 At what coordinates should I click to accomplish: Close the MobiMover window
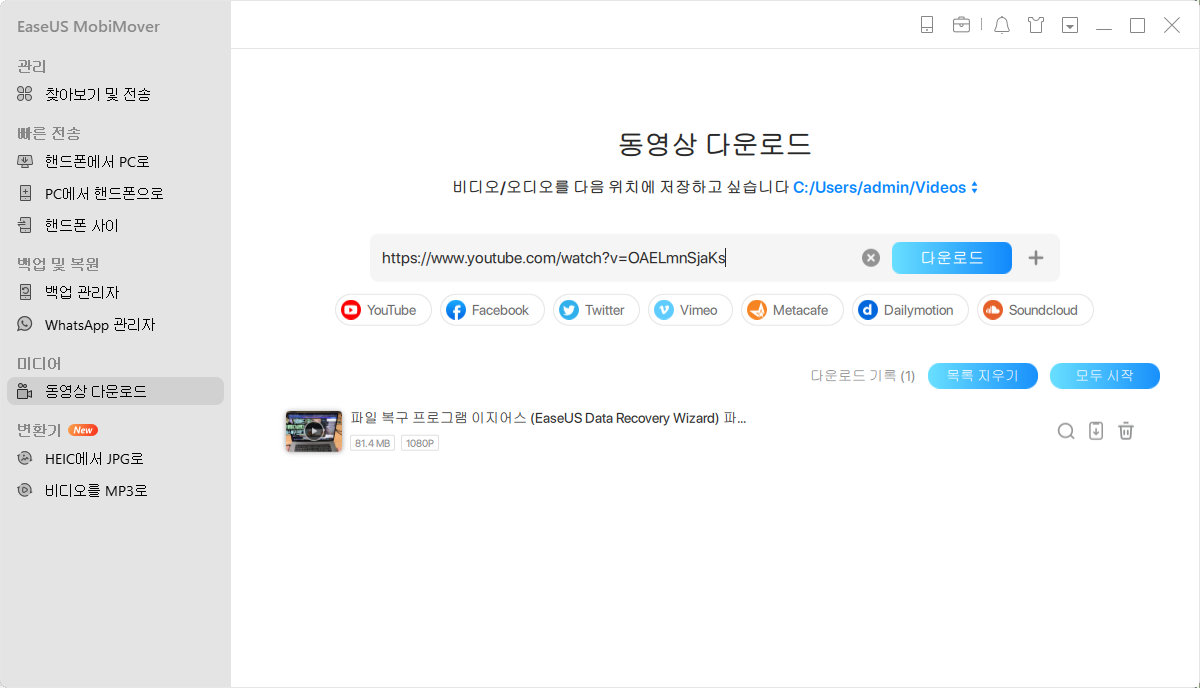1172,26
